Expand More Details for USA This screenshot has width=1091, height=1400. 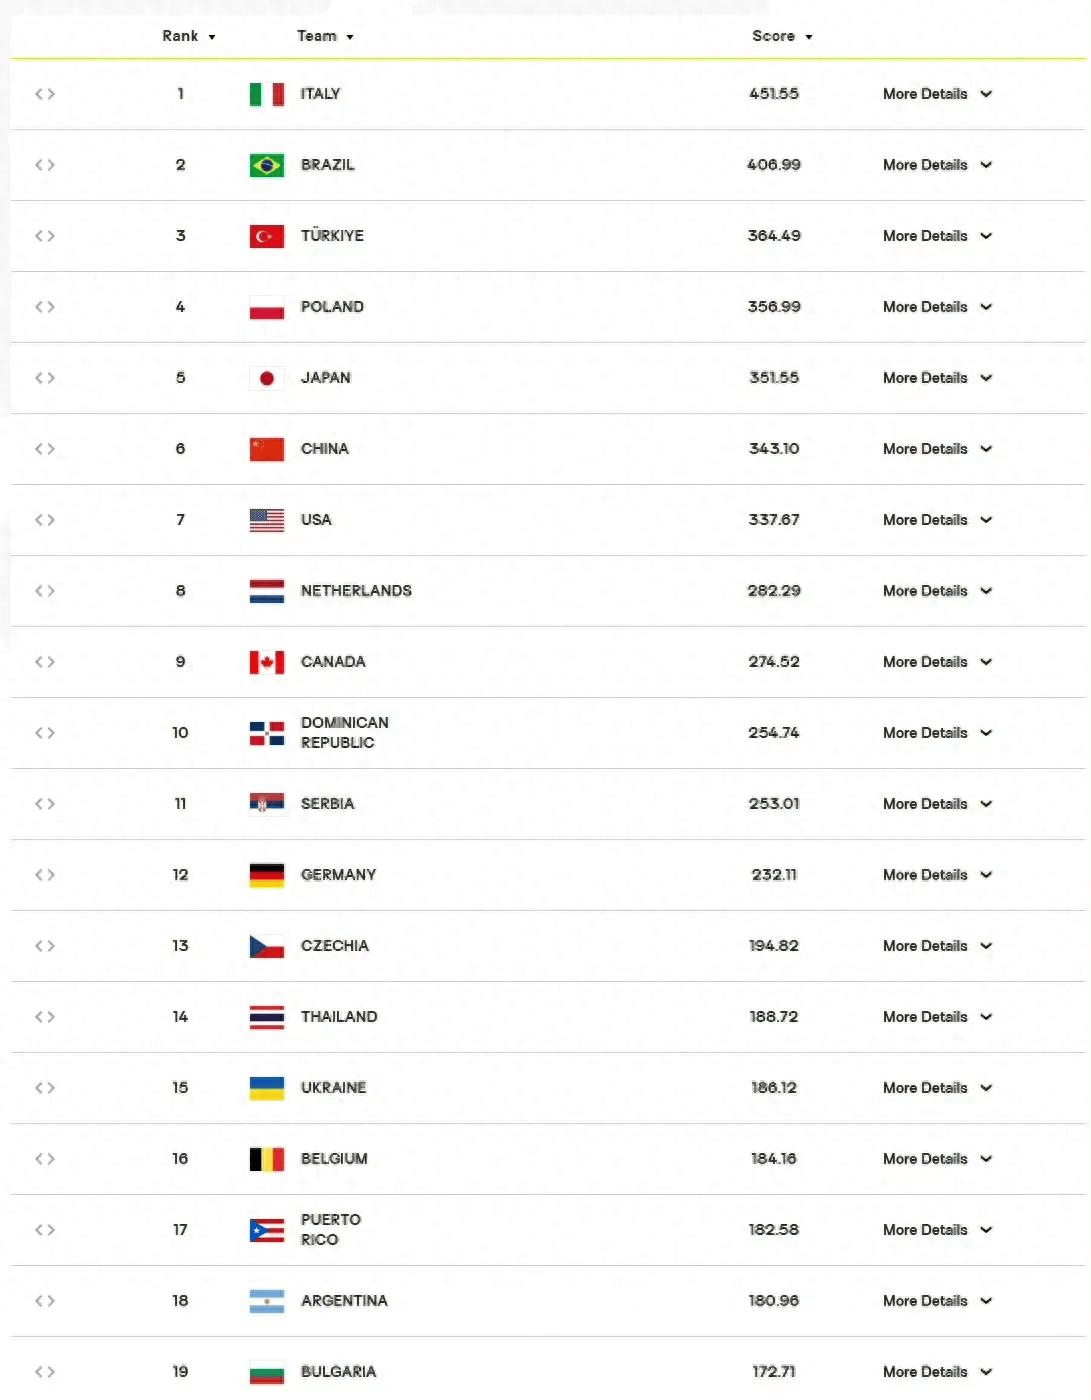click(937, 520)
